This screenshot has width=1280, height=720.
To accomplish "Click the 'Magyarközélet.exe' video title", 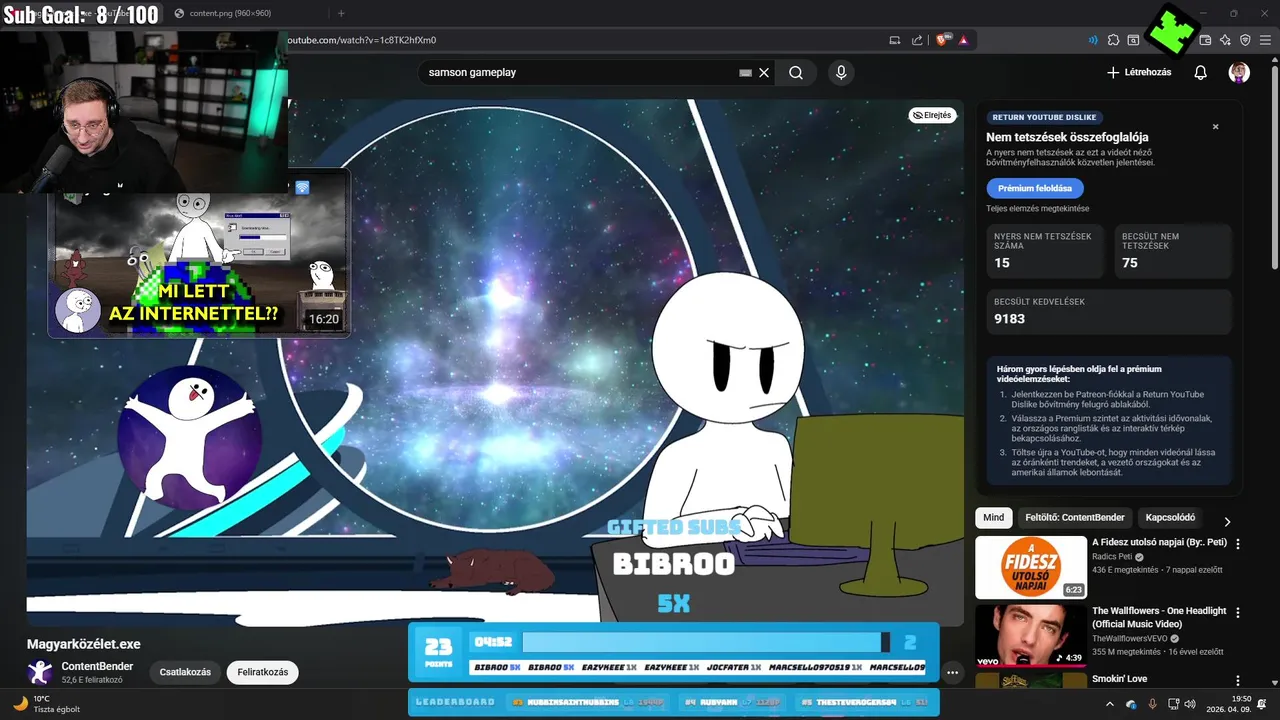I will pos(84,644).
